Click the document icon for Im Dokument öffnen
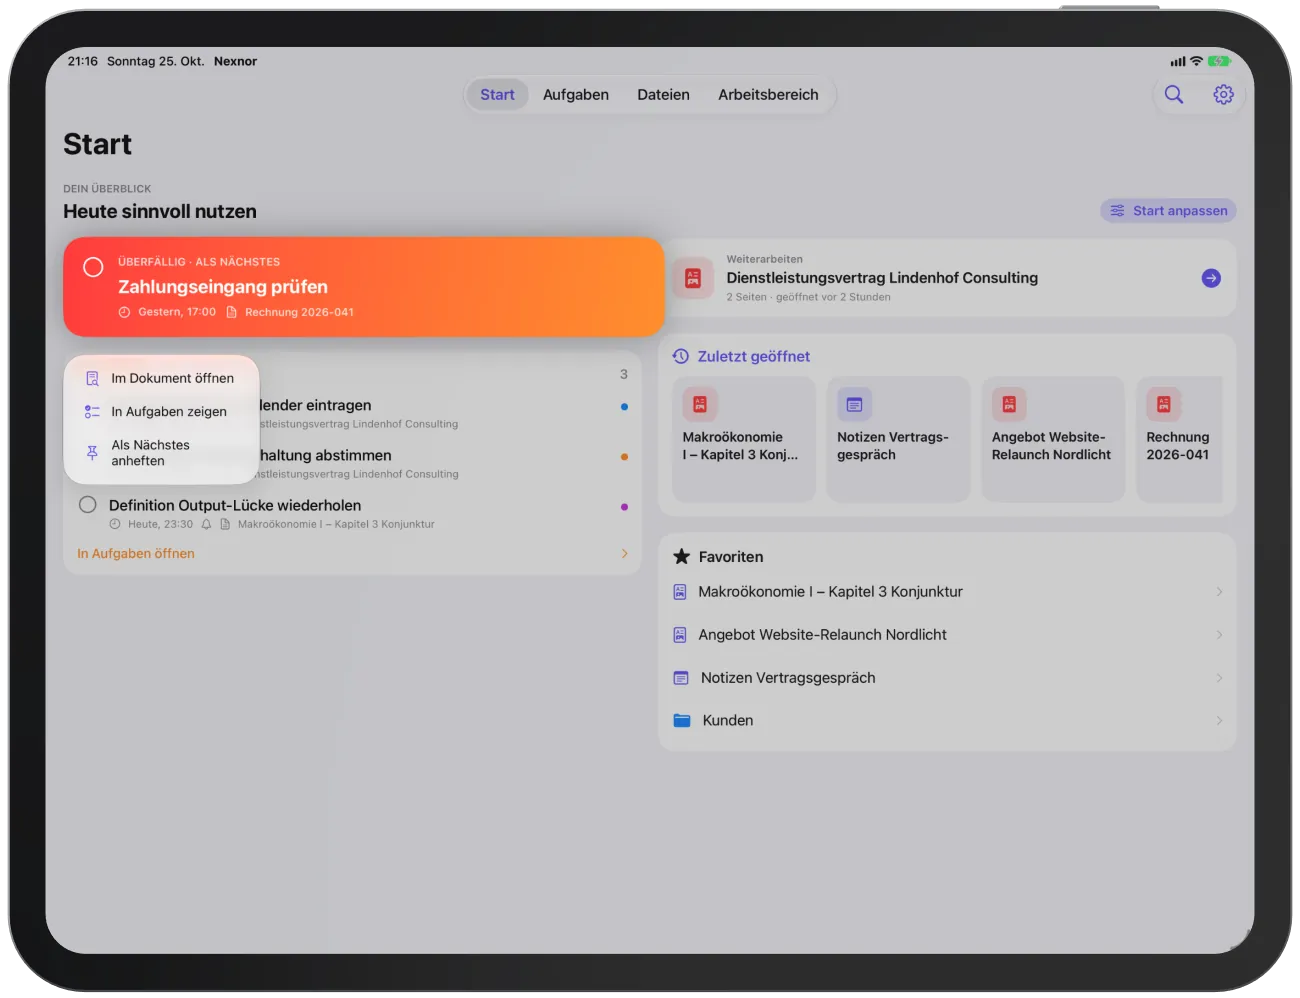The image size is (1300, 998). click(92, 378)
